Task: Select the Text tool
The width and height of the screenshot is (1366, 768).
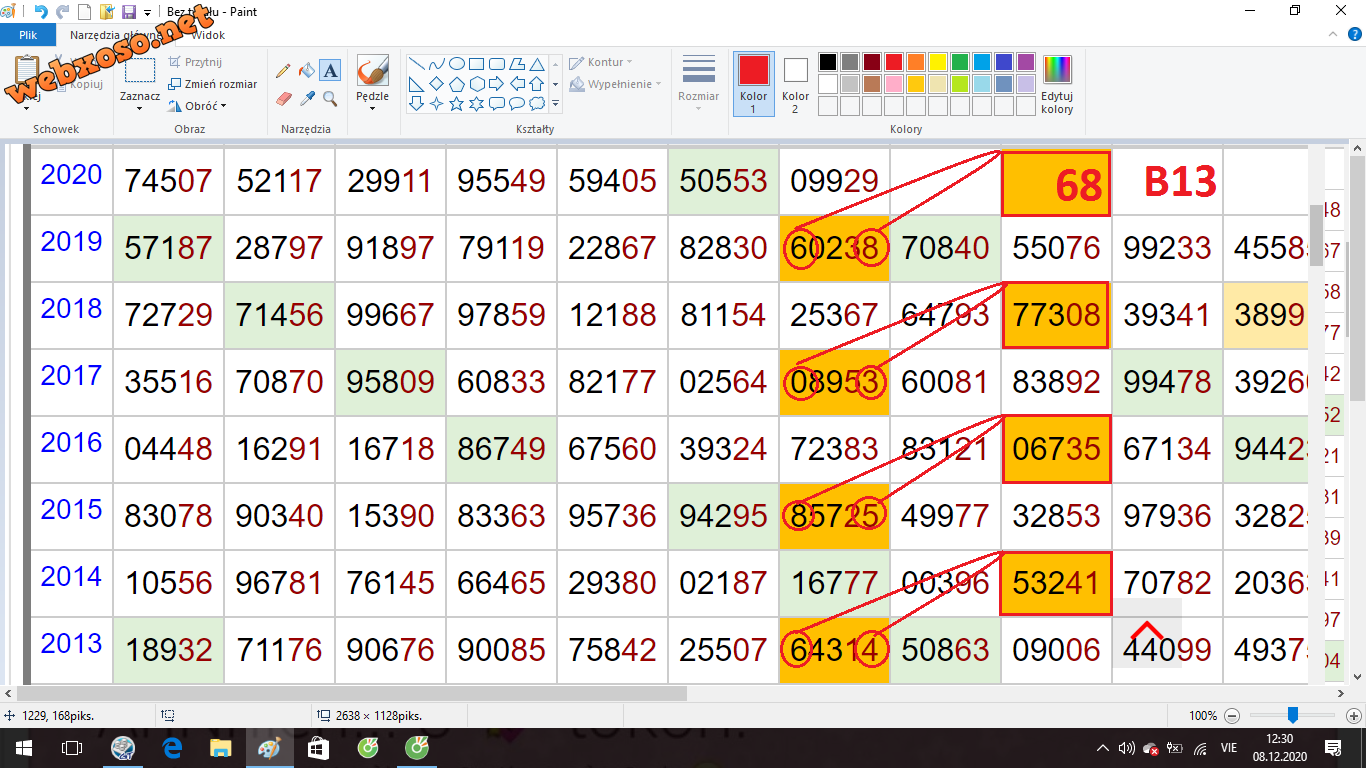Action: pyautogui.click(x=331, y=71)
